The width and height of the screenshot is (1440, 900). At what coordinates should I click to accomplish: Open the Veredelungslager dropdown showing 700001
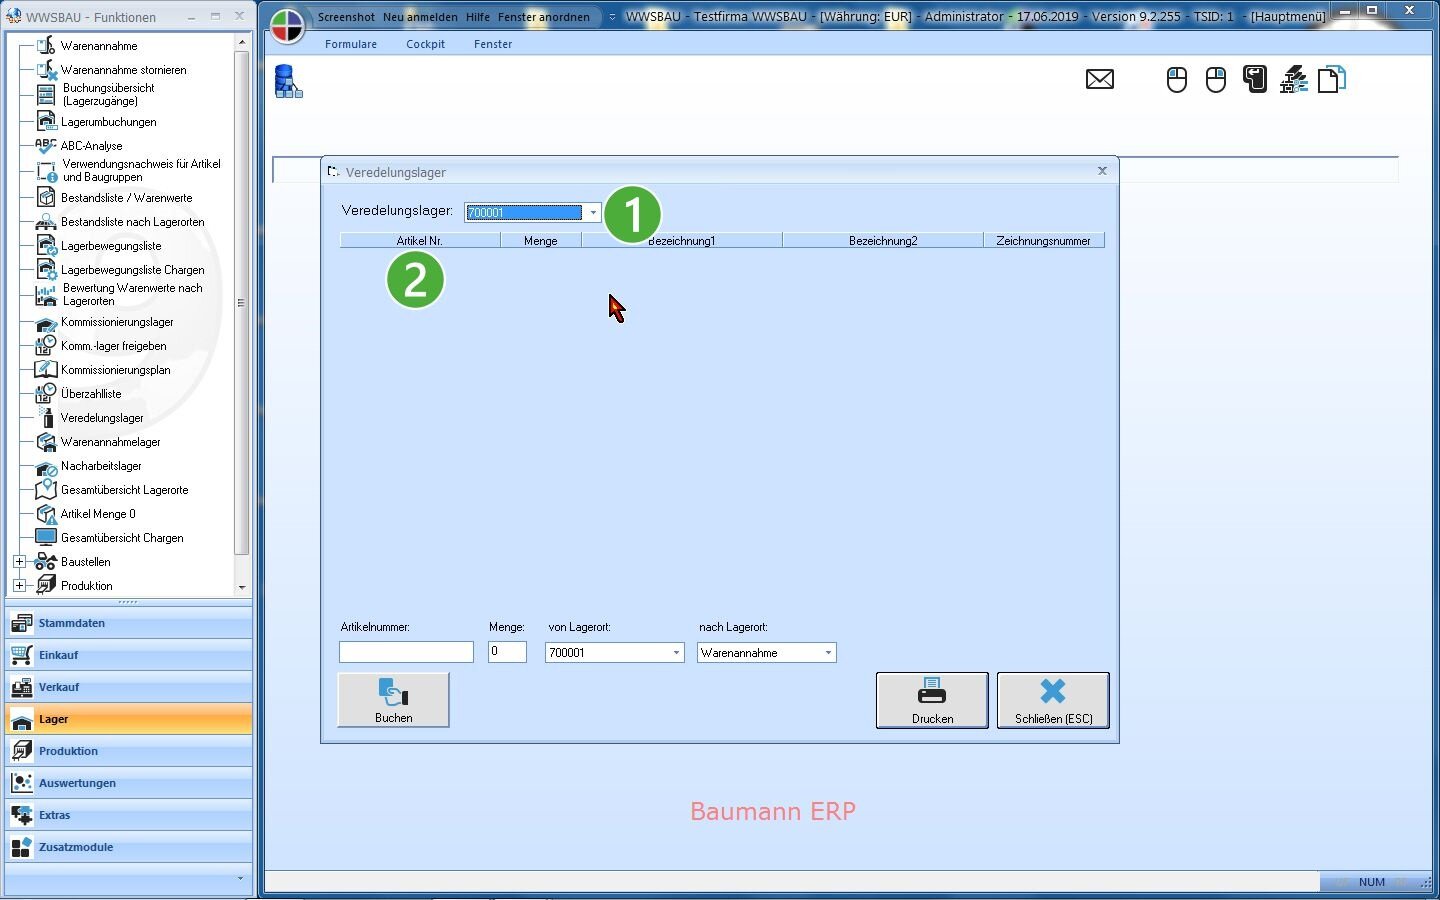coord(593,212)
